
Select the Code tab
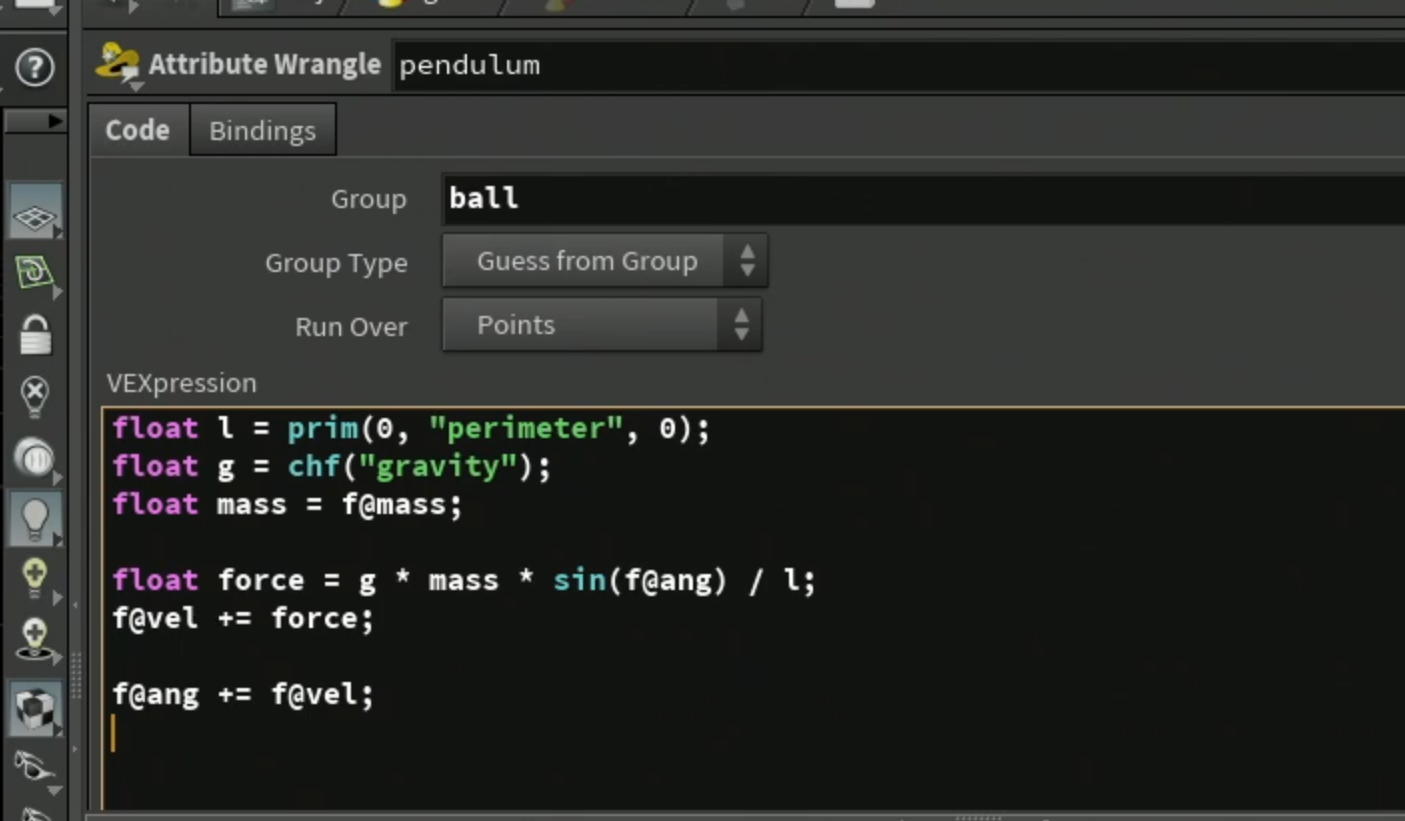click(138, 130)
